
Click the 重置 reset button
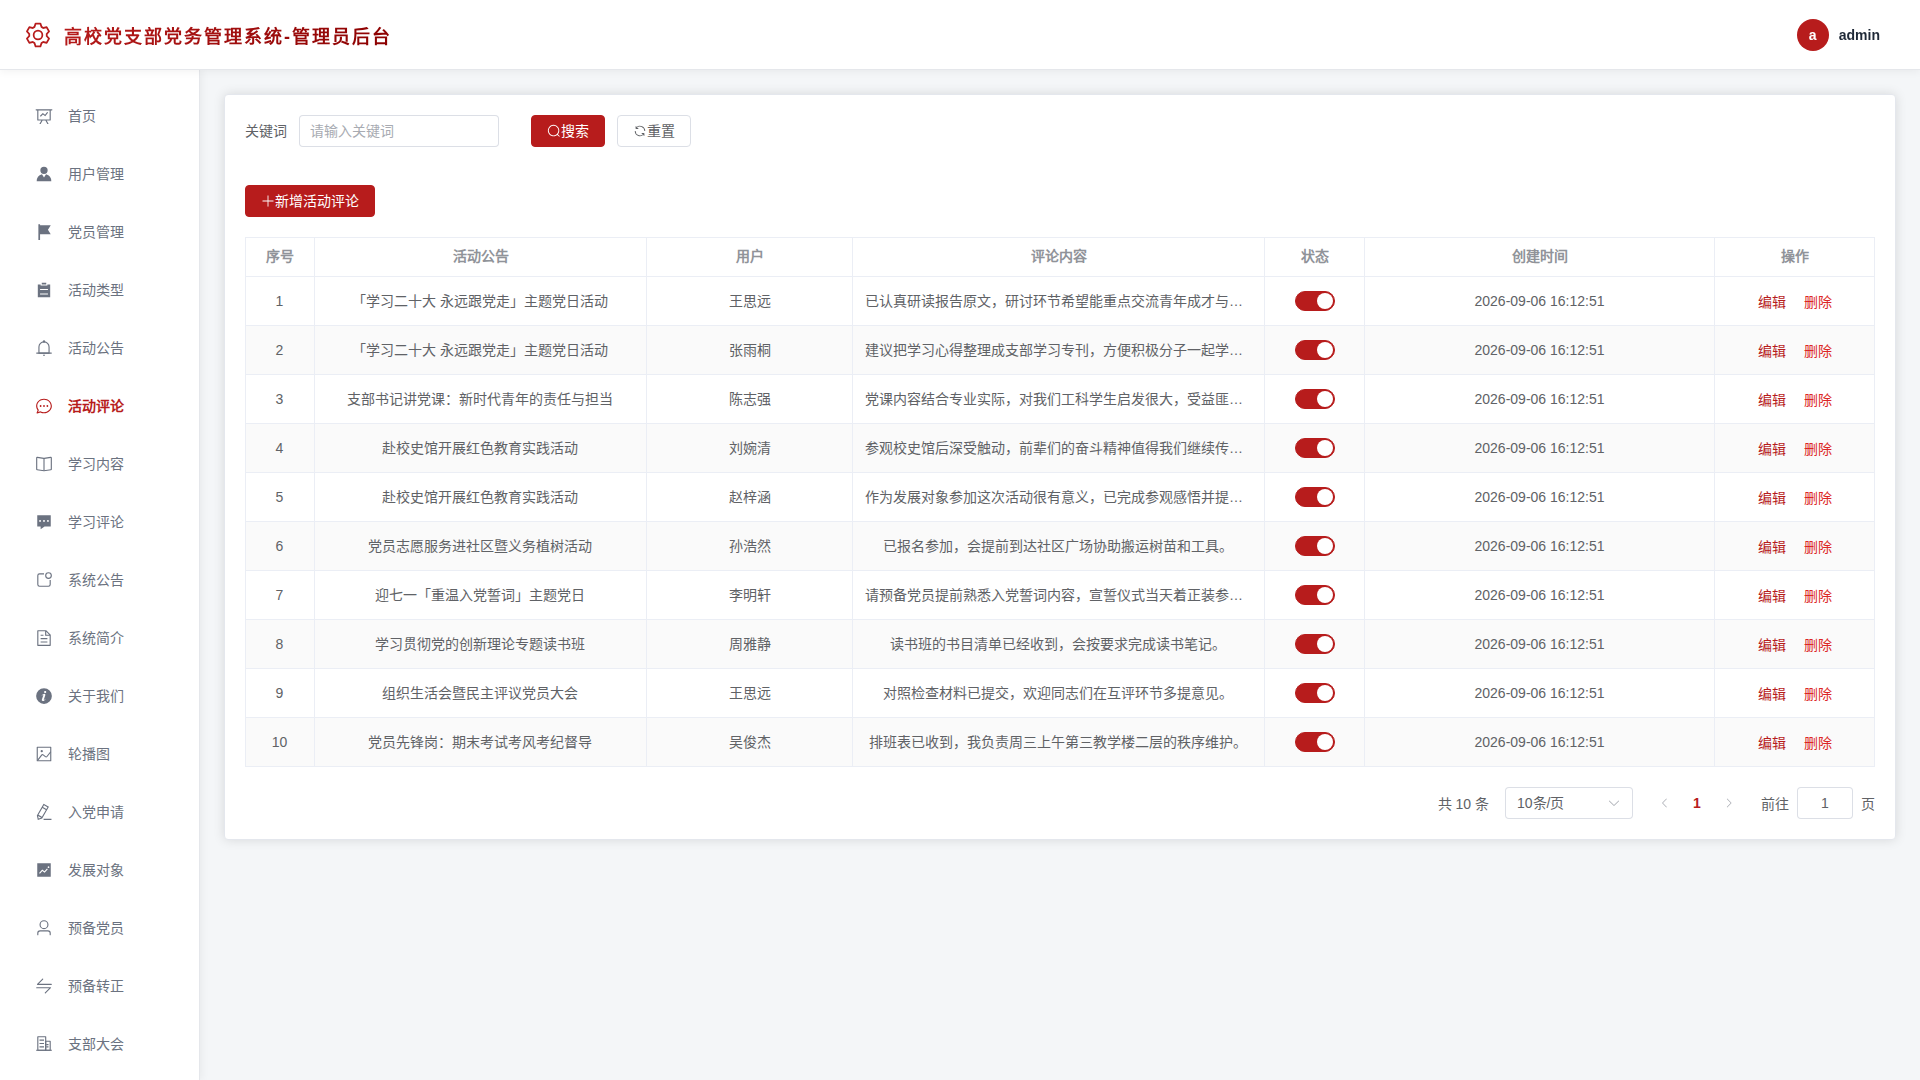click(653, 131)
